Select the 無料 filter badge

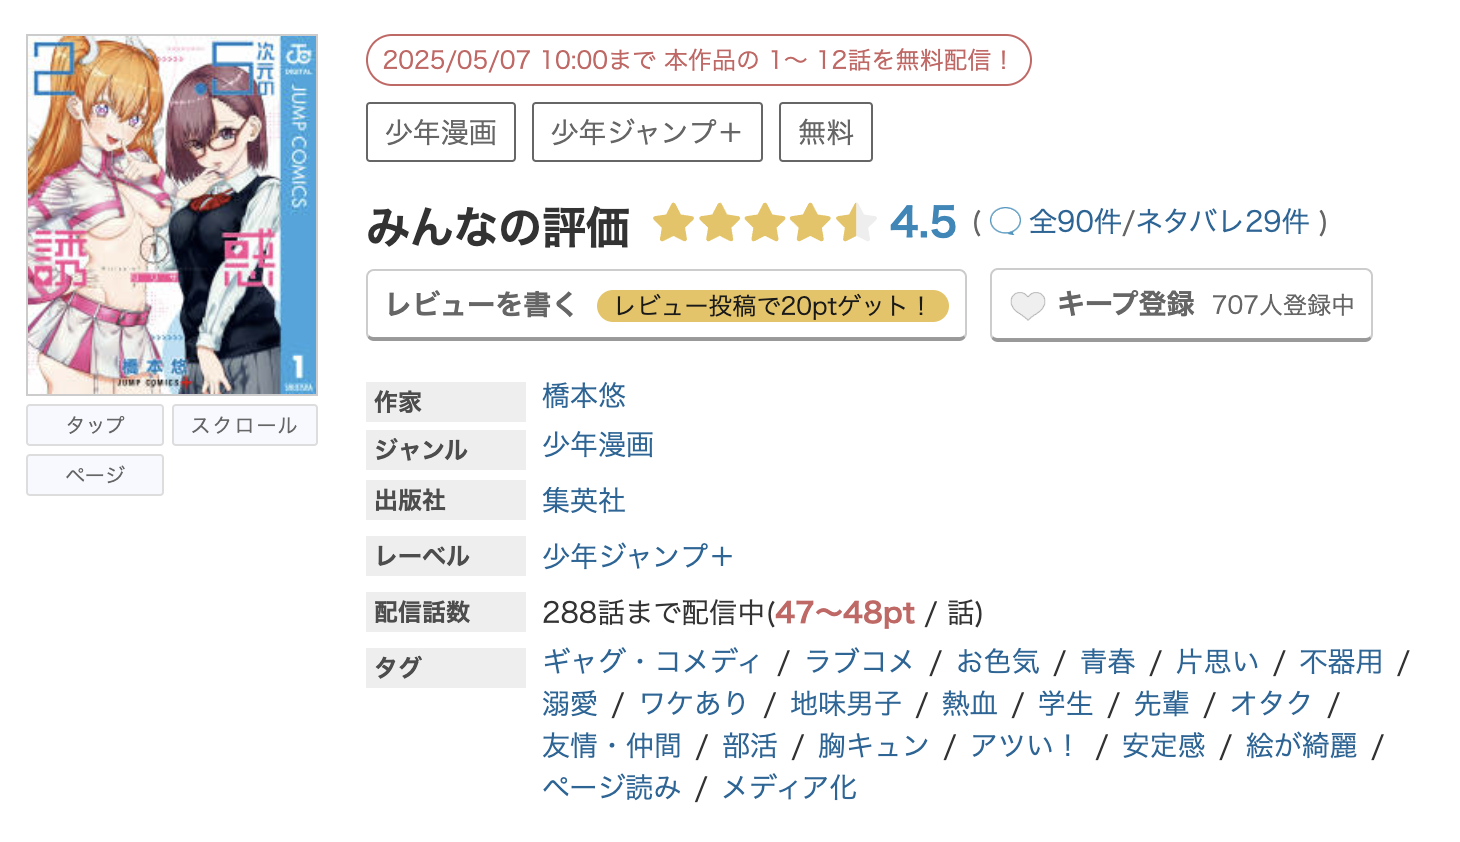click(825, 131)
